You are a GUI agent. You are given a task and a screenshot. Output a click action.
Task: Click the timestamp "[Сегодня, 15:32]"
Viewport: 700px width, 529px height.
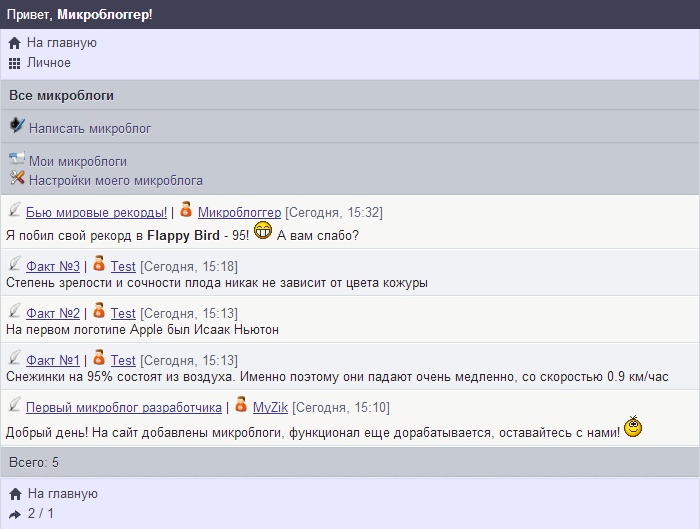coord(334,212)
